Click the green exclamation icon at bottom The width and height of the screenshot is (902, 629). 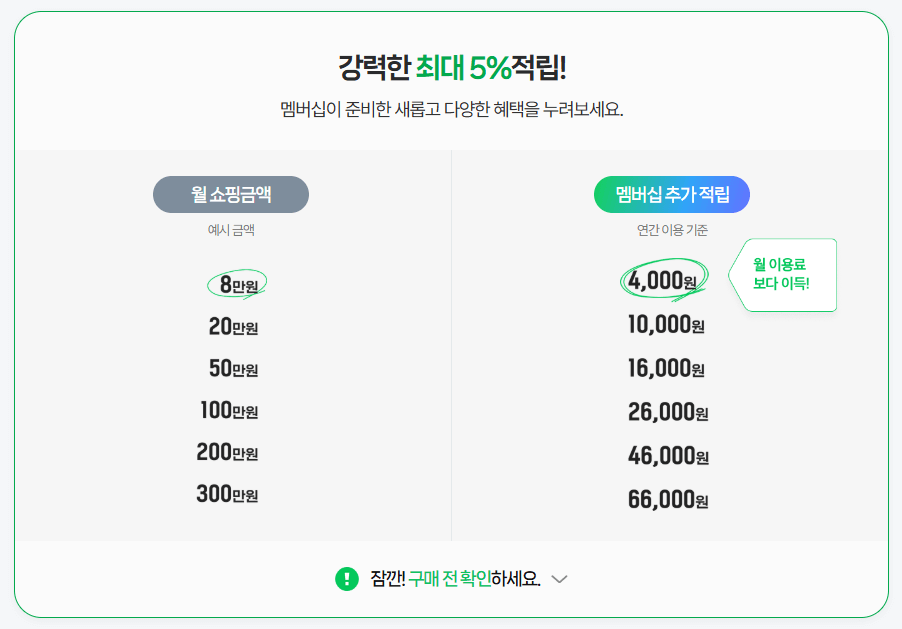pyautogui.click(x=345, y=579)
